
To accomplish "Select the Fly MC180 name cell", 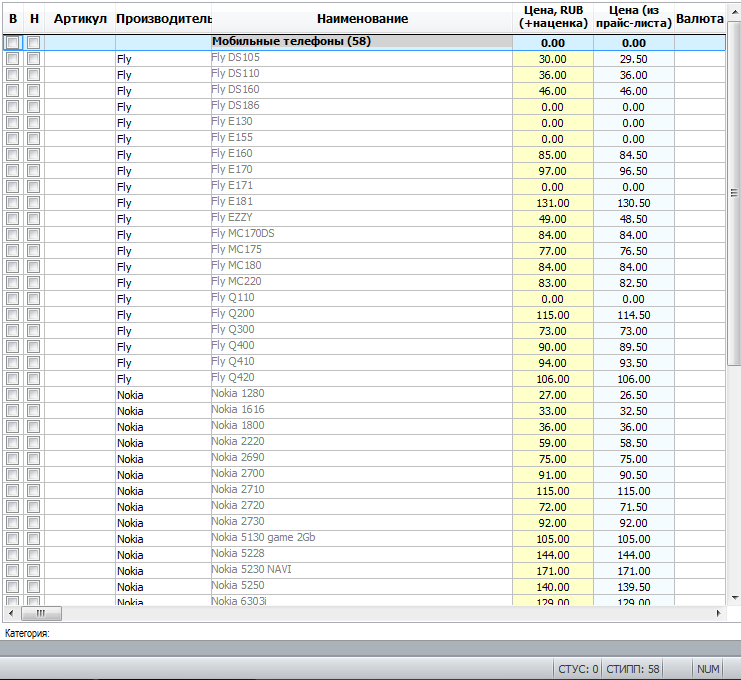I will click(x=362, y=267).
